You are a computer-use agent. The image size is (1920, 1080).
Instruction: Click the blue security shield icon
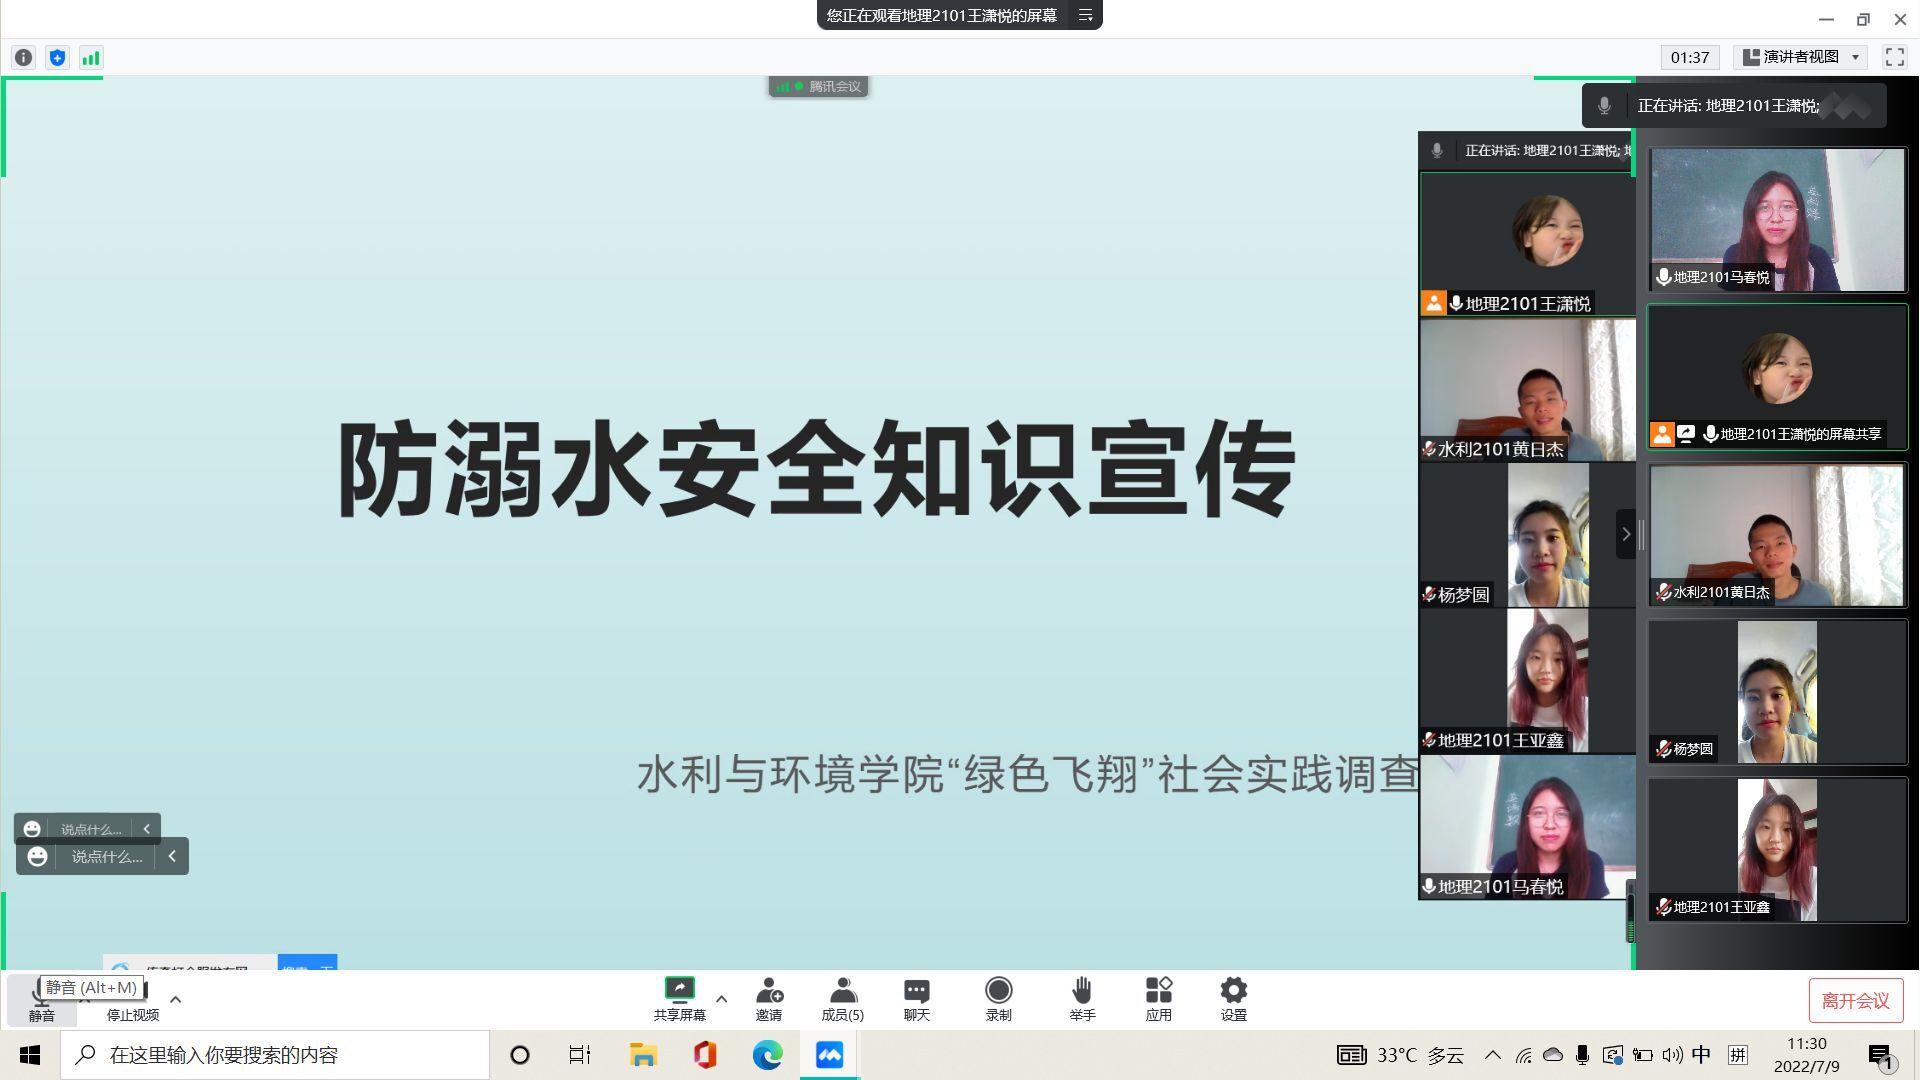[x=57, y=58]
